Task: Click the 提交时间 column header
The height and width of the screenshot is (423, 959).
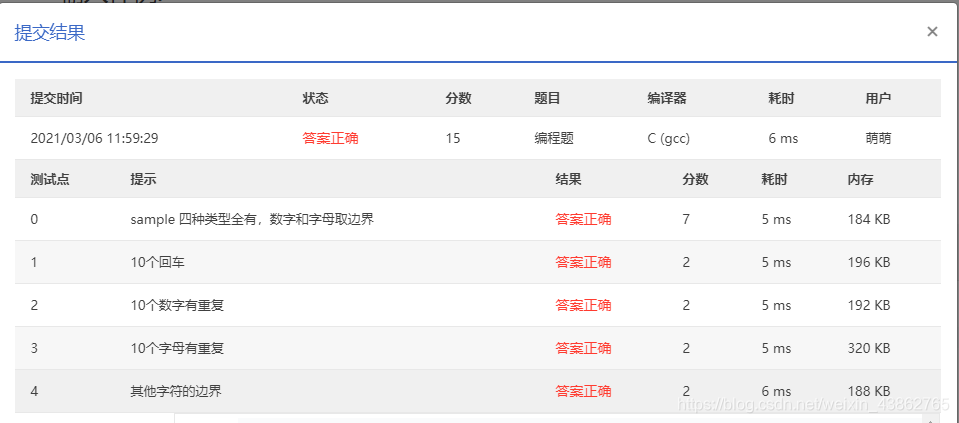Action: (56, 98)
